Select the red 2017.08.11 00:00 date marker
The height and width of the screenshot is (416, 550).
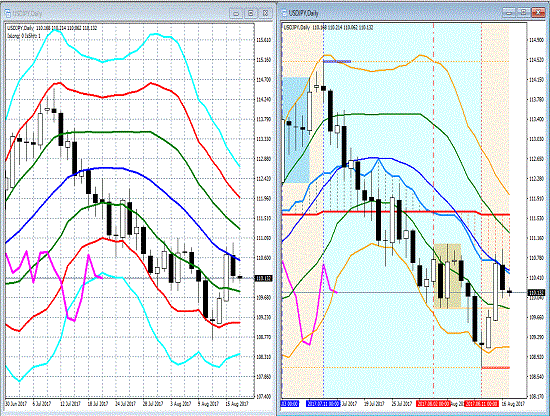click(481, 404)
